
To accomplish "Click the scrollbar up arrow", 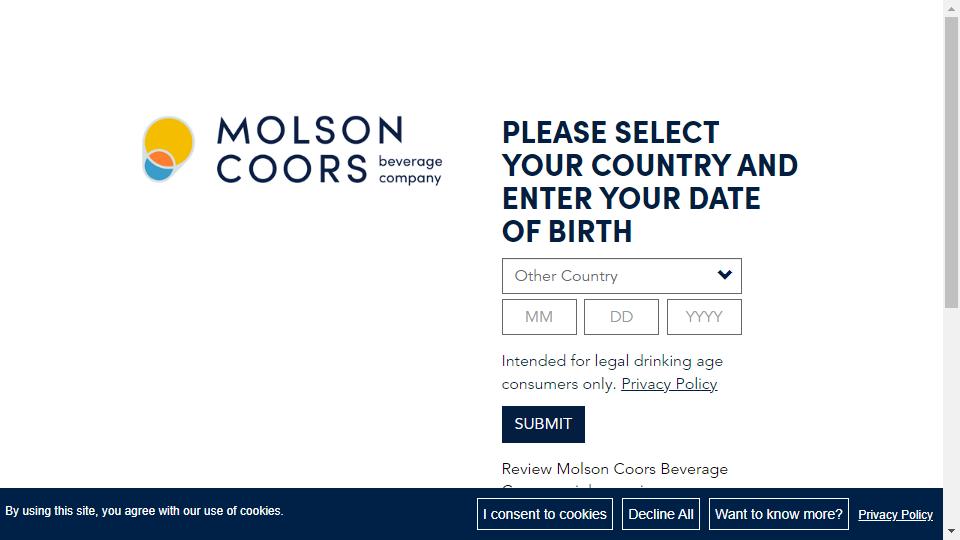I will (951, 9).
